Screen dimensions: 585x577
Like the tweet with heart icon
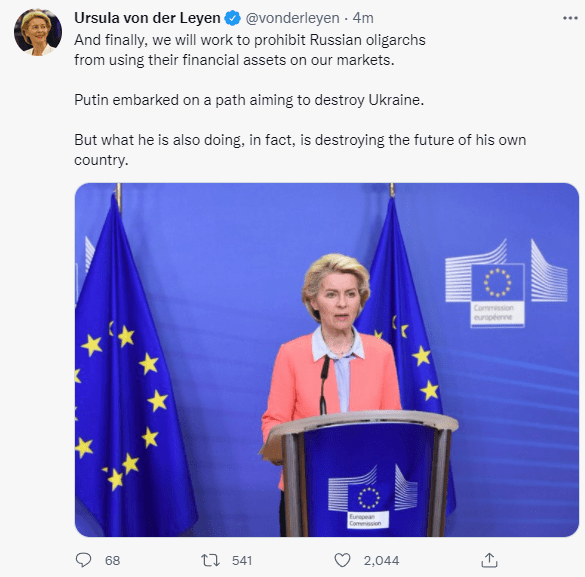[x=342, y=560]
